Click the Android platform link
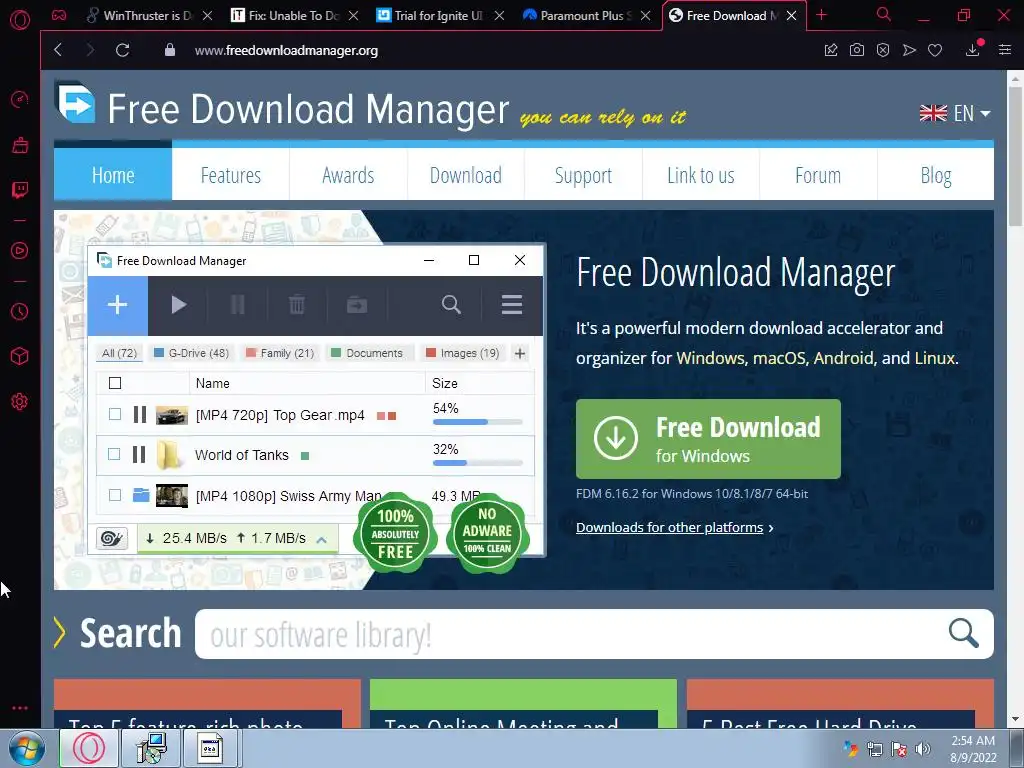Image resolution: width=1024 pixels, height=768 pixels. [x=843, y=358]
